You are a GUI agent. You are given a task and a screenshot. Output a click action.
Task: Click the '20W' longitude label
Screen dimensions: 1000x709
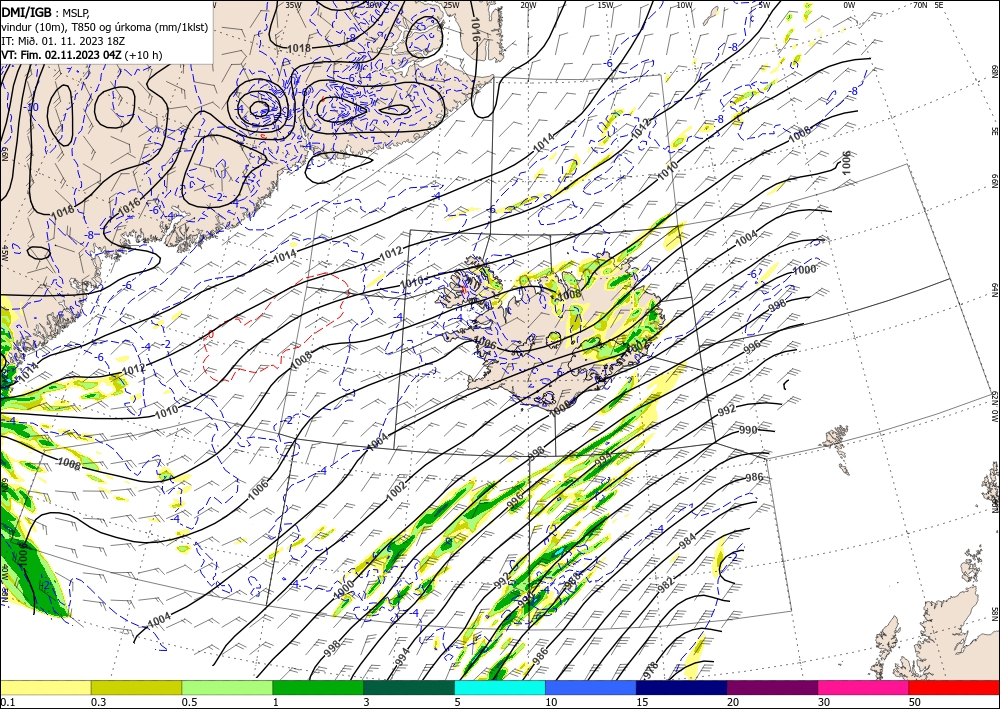click(528, 5)
